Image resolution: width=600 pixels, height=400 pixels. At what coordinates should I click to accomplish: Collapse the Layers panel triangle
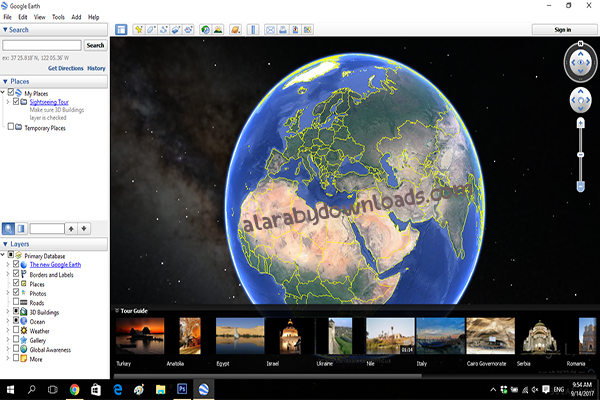point(5,244)
